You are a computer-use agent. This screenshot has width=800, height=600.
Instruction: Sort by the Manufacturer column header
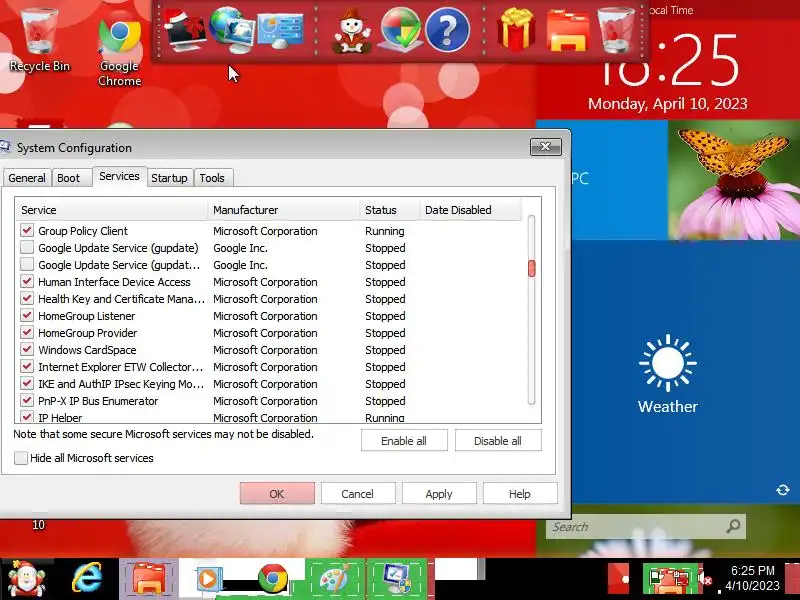tap(283, 210)
